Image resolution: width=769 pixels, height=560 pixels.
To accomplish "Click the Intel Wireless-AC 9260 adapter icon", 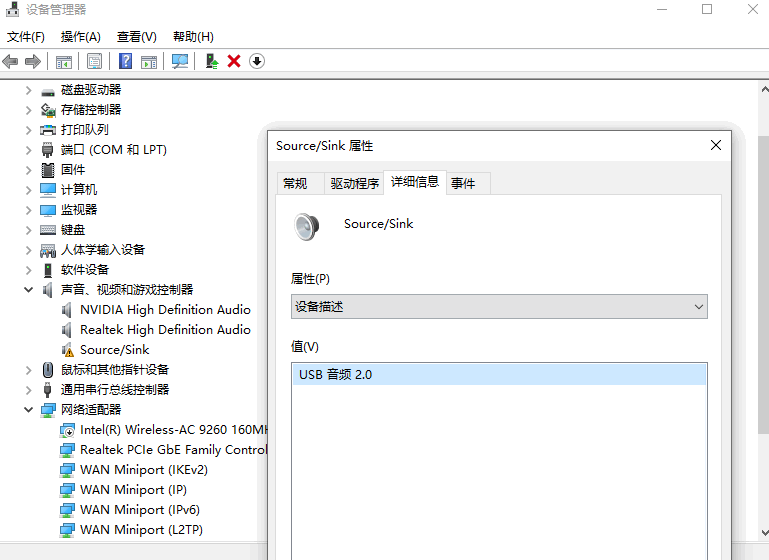I will 67,430.
